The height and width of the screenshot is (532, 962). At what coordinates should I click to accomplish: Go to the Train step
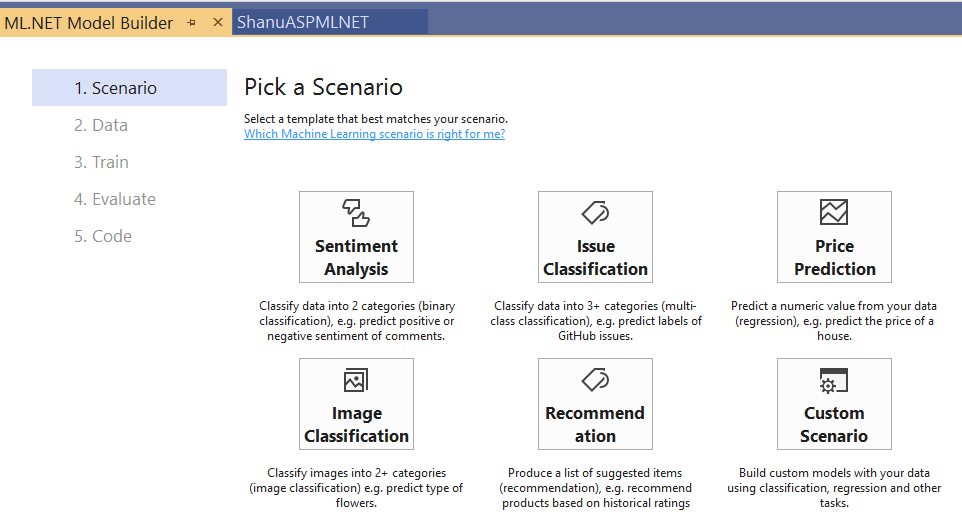tap(101, 162)
